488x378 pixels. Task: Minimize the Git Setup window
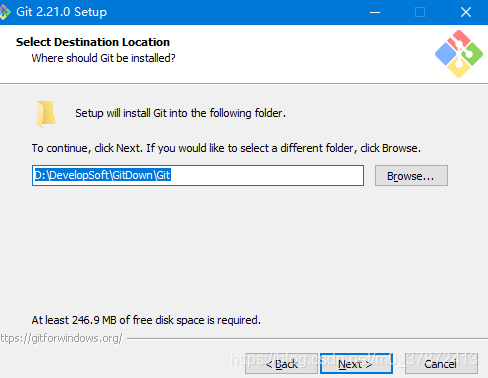coord(375,12)
